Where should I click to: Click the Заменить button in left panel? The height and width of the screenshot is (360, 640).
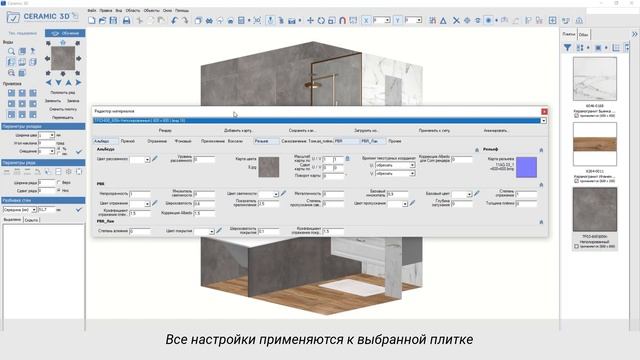point(53,101)
